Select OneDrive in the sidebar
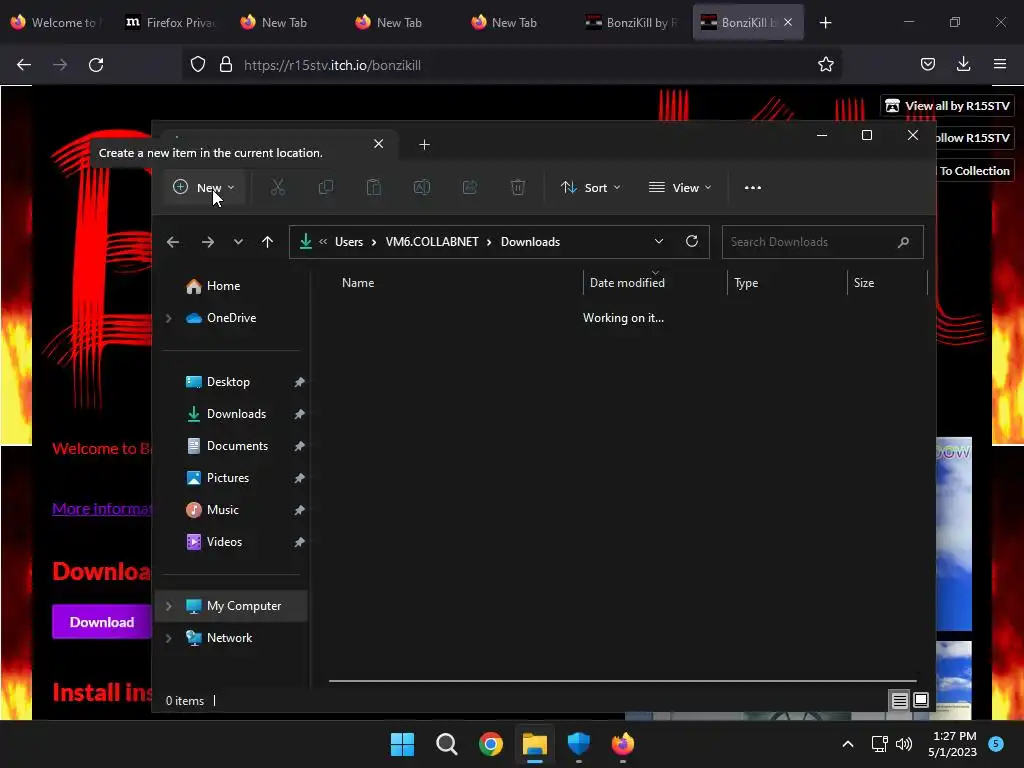The image size is (1024, 768). 231,318
